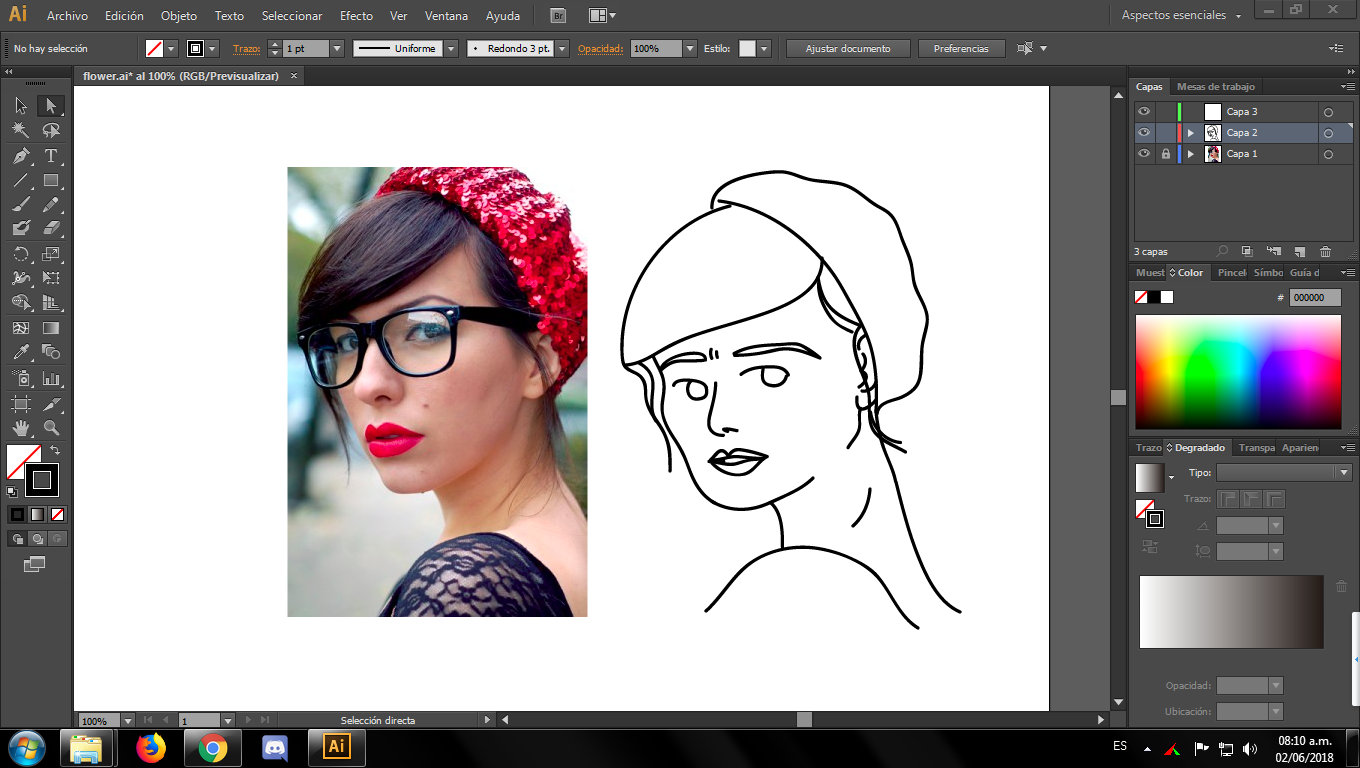
Task: Toggle visibility of Capa 2
Action: click(1144, 133)
